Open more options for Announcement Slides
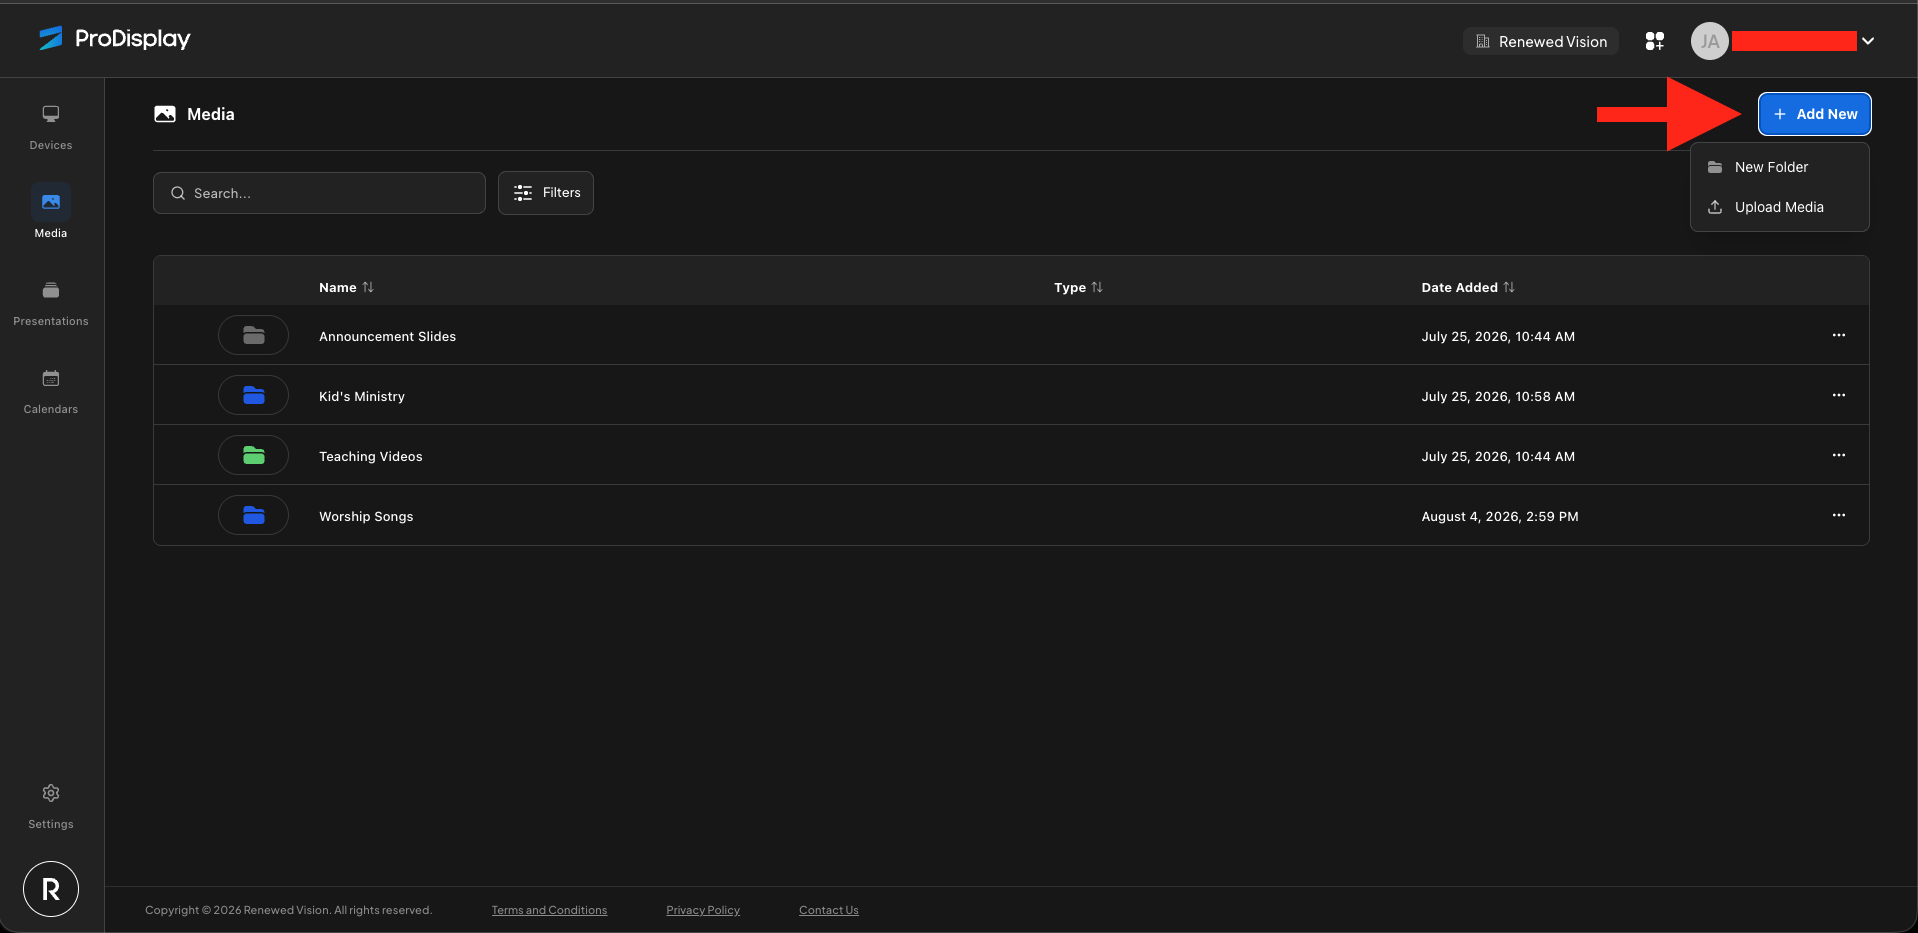 (x=1838, y=335)
